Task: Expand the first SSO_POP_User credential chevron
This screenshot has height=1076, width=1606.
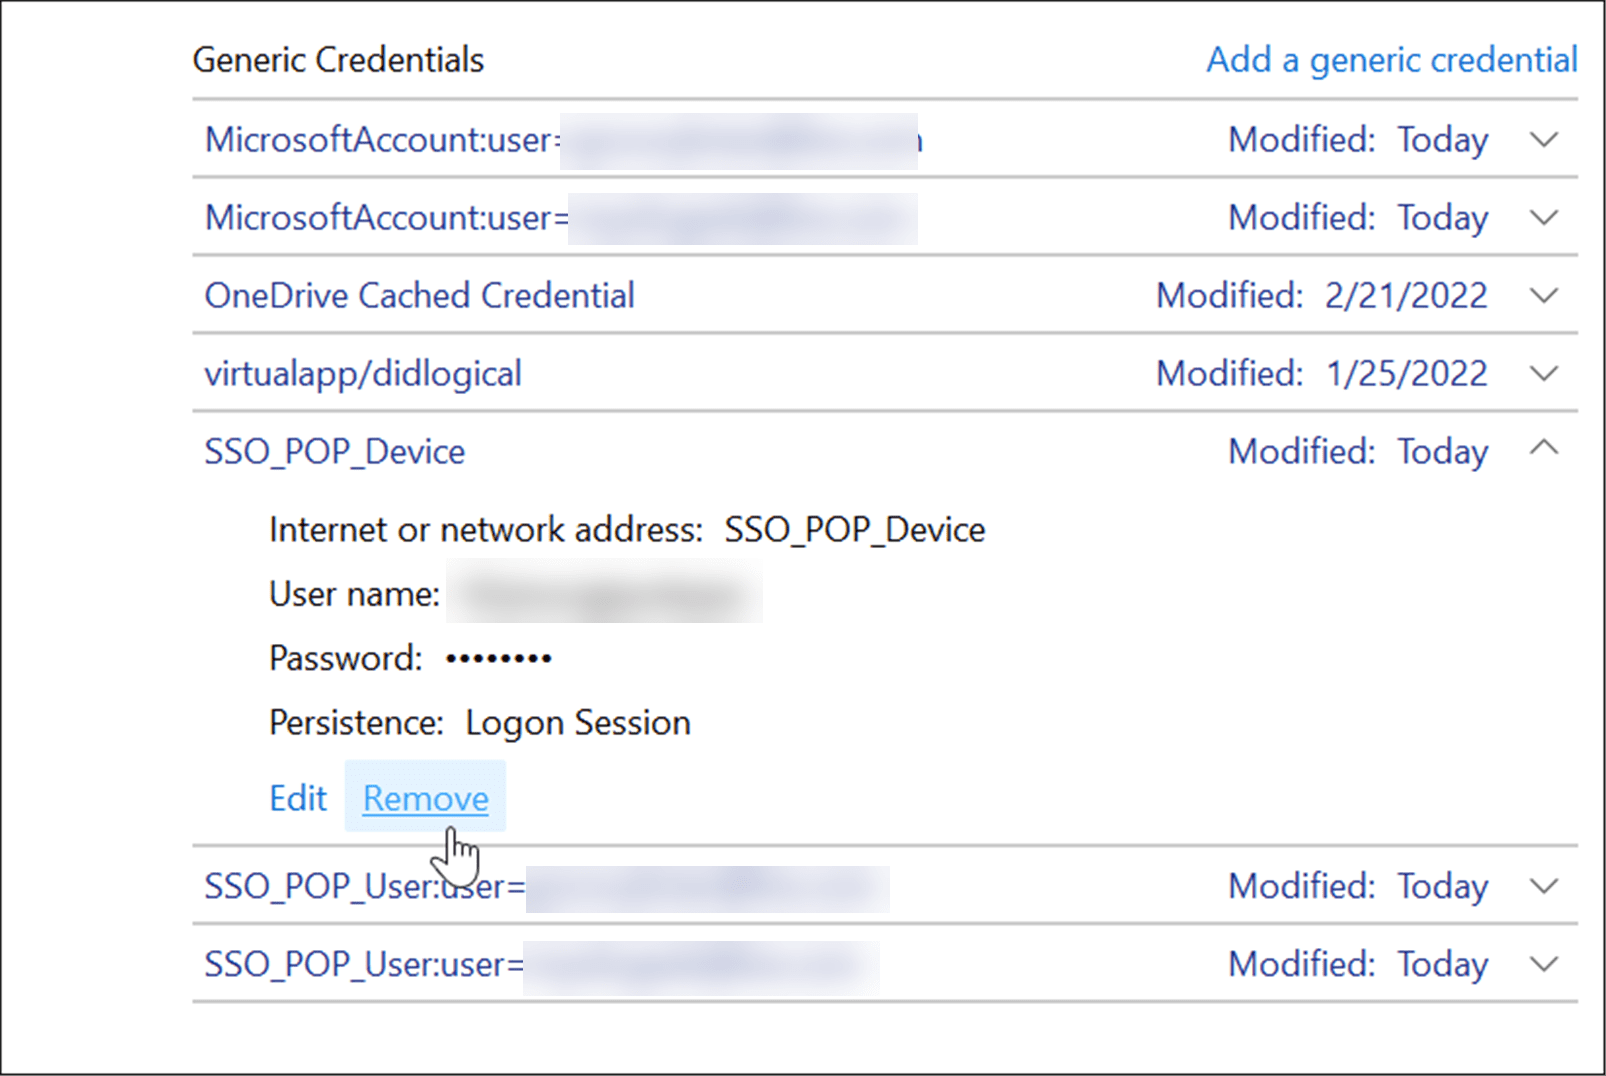Action: point(1544,886)
